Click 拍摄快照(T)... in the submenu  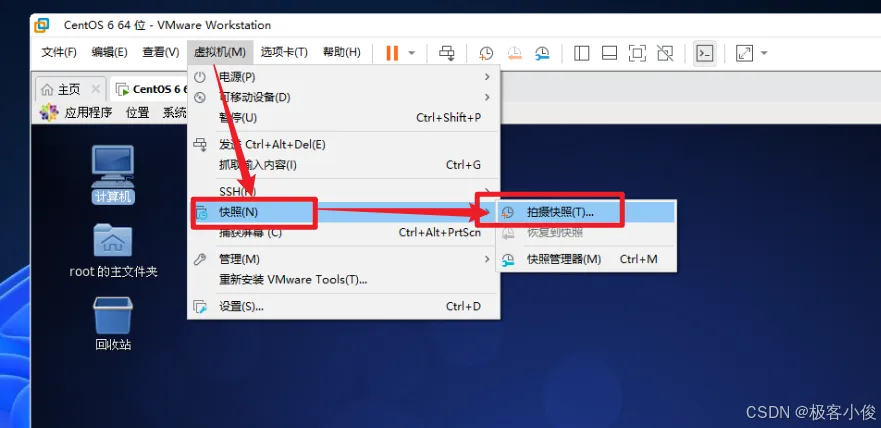[586, 212]
